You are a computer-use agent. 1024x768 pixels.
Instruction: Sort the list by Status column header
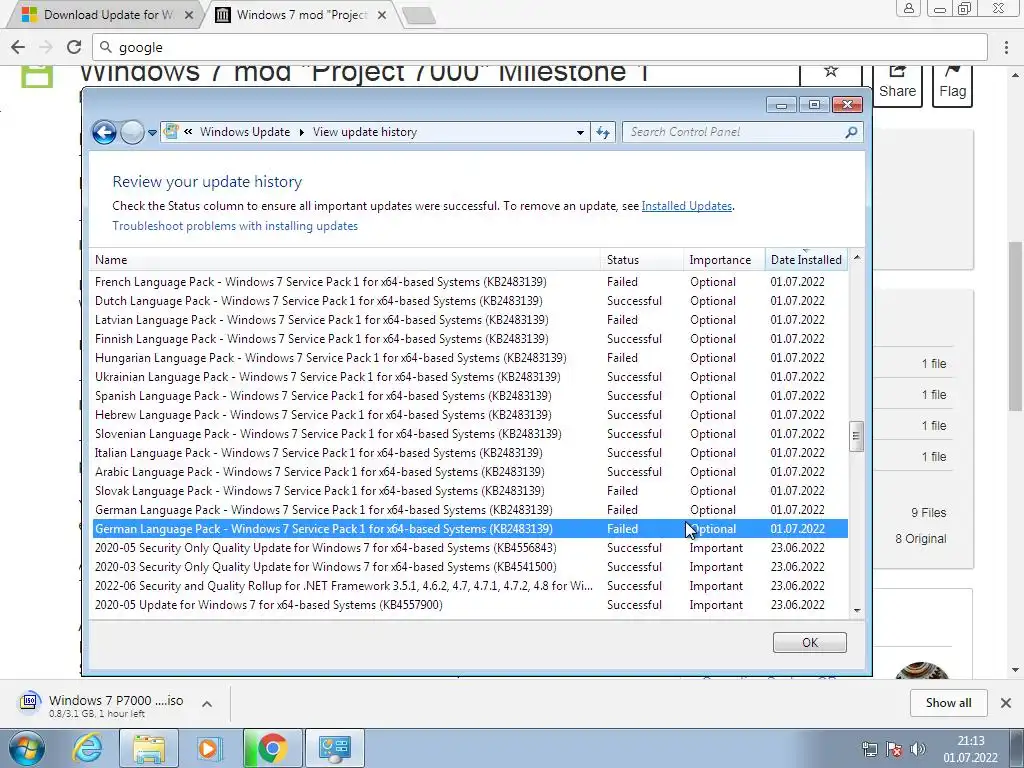[x=642, y=260]
